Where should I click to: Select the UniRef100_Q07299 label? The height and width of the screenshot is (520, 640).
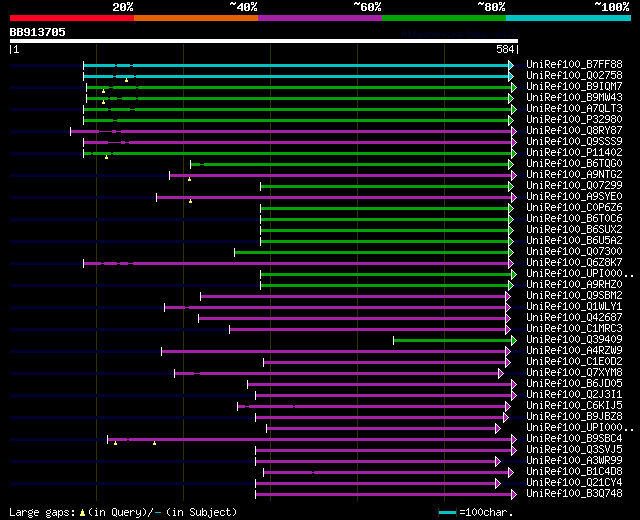pyautogui.click(x=574, y=186)
